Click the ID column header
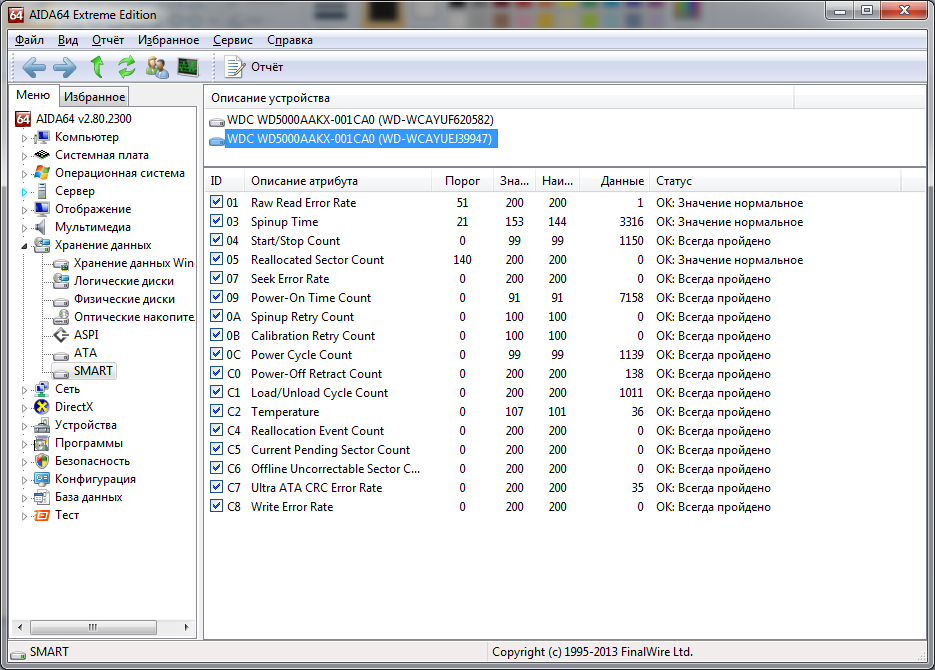This screenshot has height=670, width=935. [224, 181]
